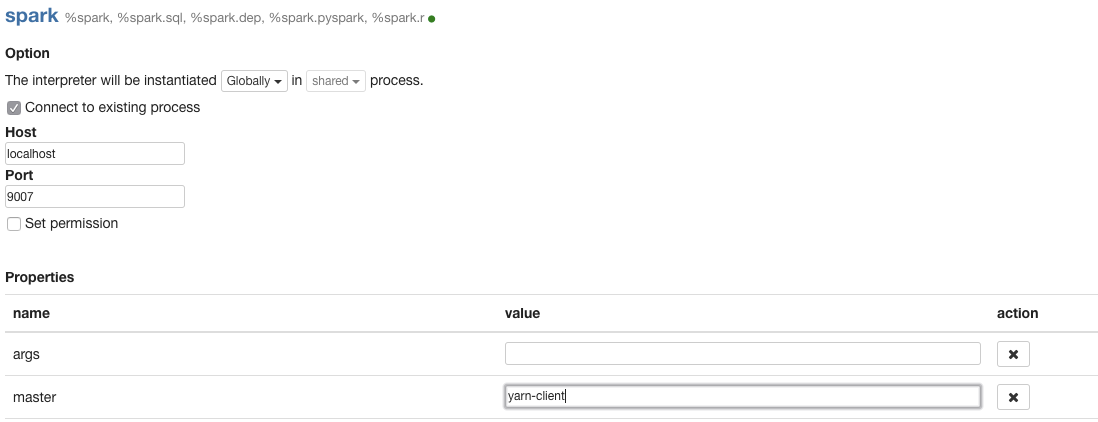This screenshot has width=1098, height=422.
Task: Open the Globally instantiation dropdown
Action: pyautogui.click(x=254, y=81)
